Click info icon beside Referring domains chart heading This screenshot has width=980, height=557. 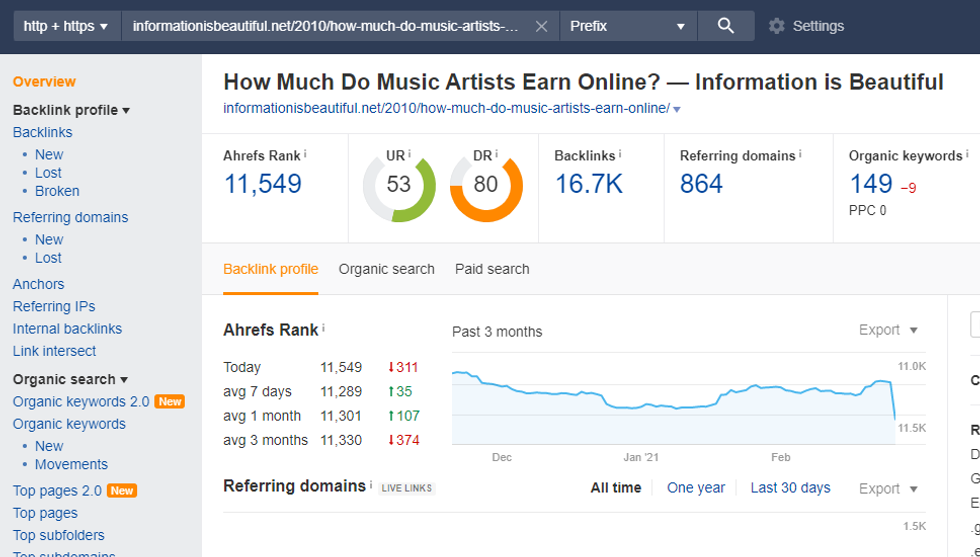coord(371,484)
